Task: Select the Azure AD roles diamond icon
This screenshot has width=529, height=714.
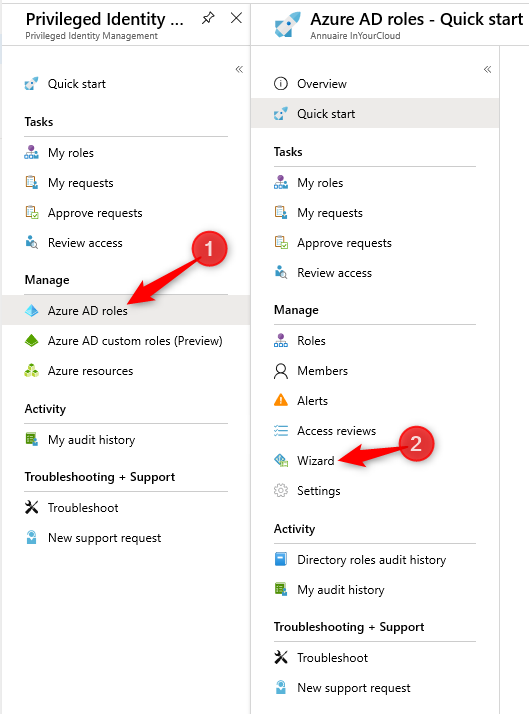Action: click(x=31, y=311)
